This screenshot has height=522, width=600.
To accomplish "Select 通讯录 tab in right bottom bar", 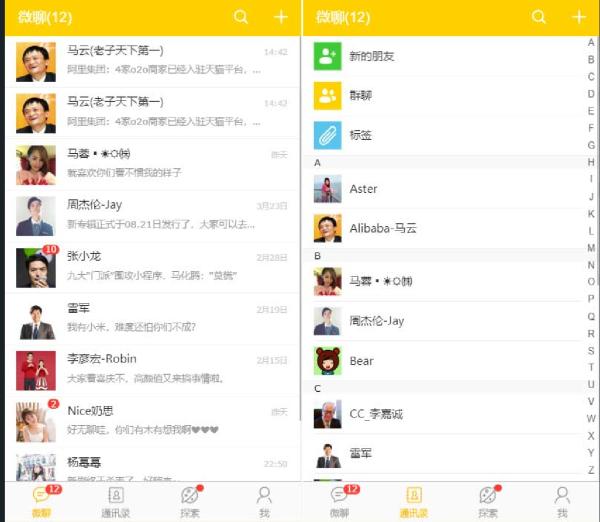I will point(414,501).
